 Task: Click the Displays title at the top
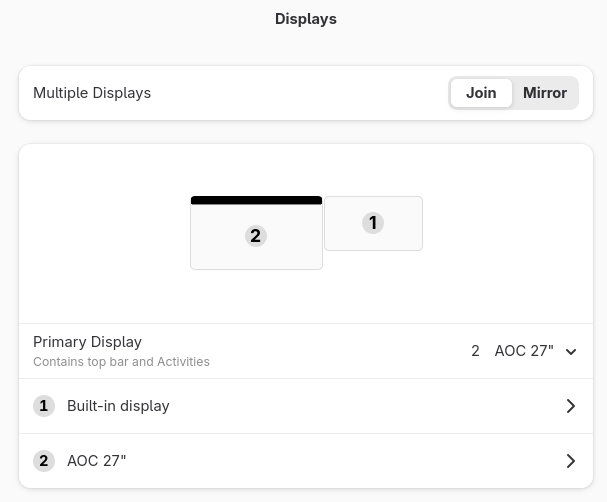(305, 19)
